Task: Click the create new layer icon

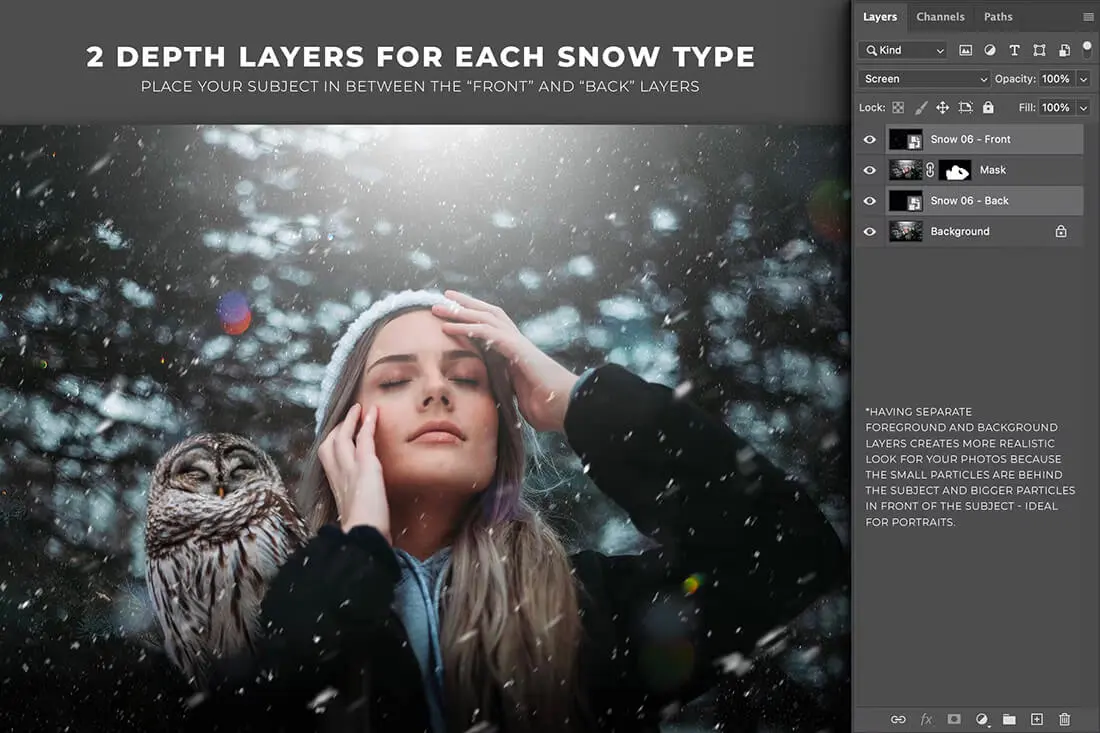Action: click(1037, 719)
